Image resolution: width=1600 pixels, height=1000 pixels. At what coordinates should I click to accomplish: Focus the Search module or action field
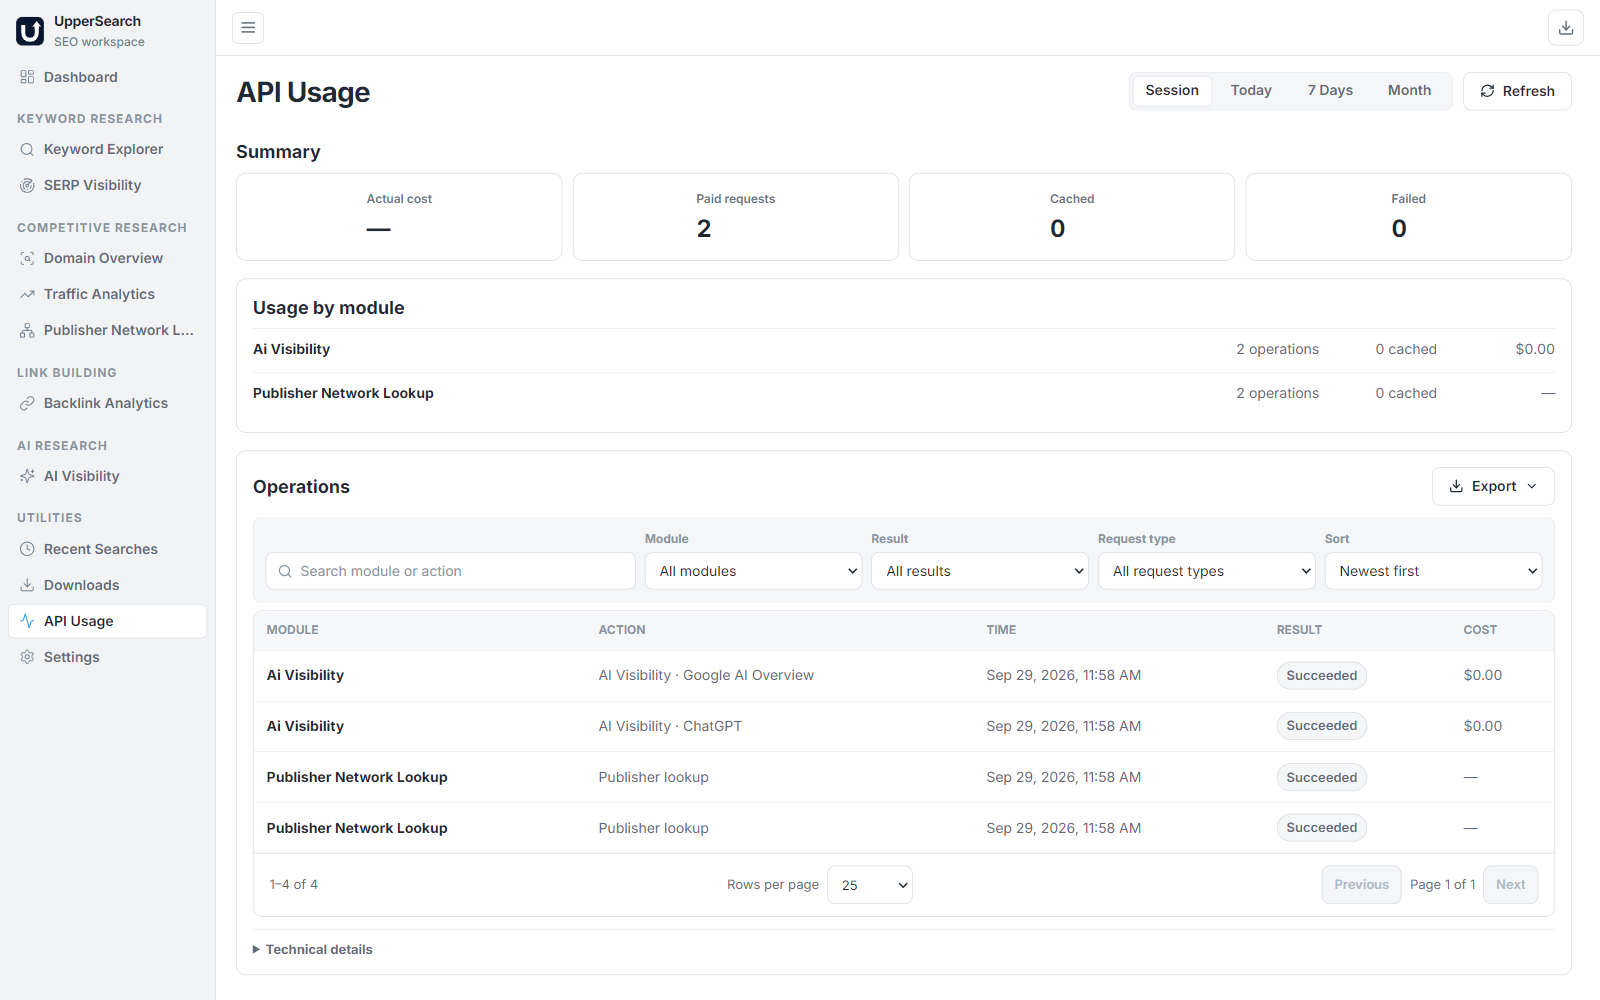coord(451,571)
